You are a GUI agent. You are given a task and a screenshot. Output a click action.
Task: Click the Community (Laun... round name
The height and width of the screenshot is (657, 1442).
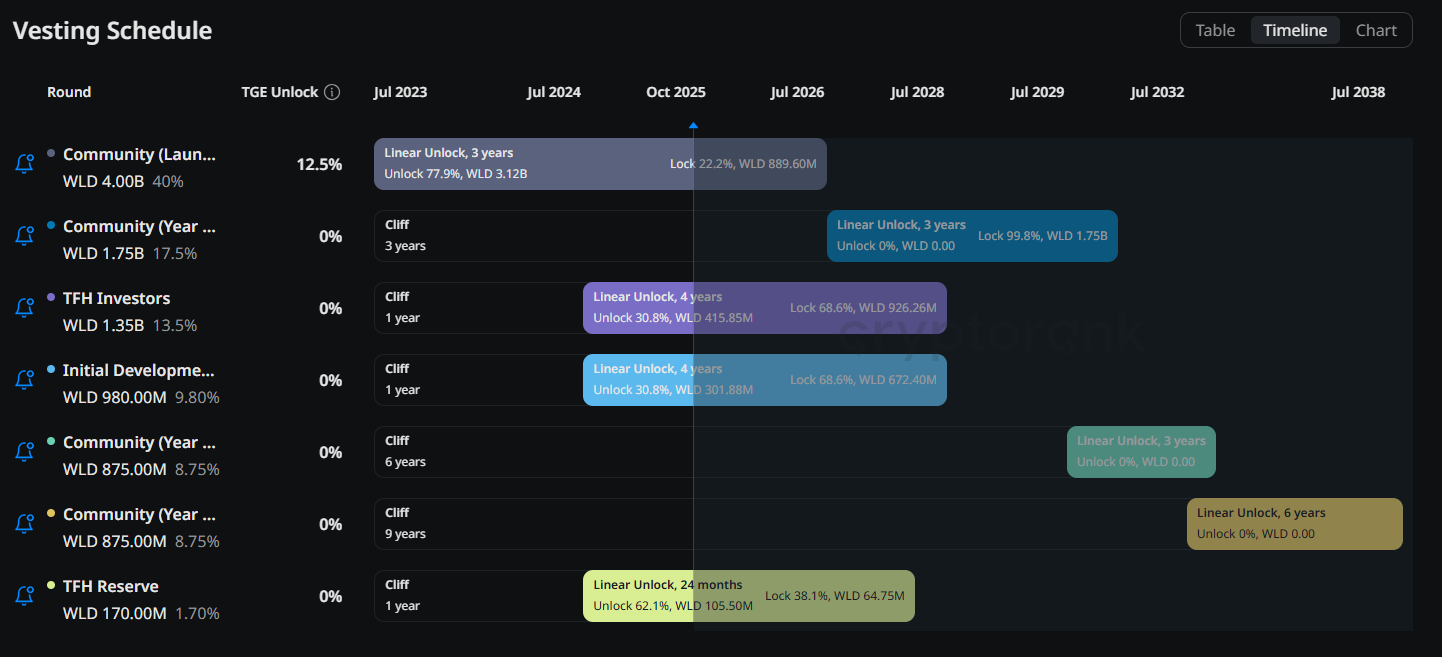[139, 154]
